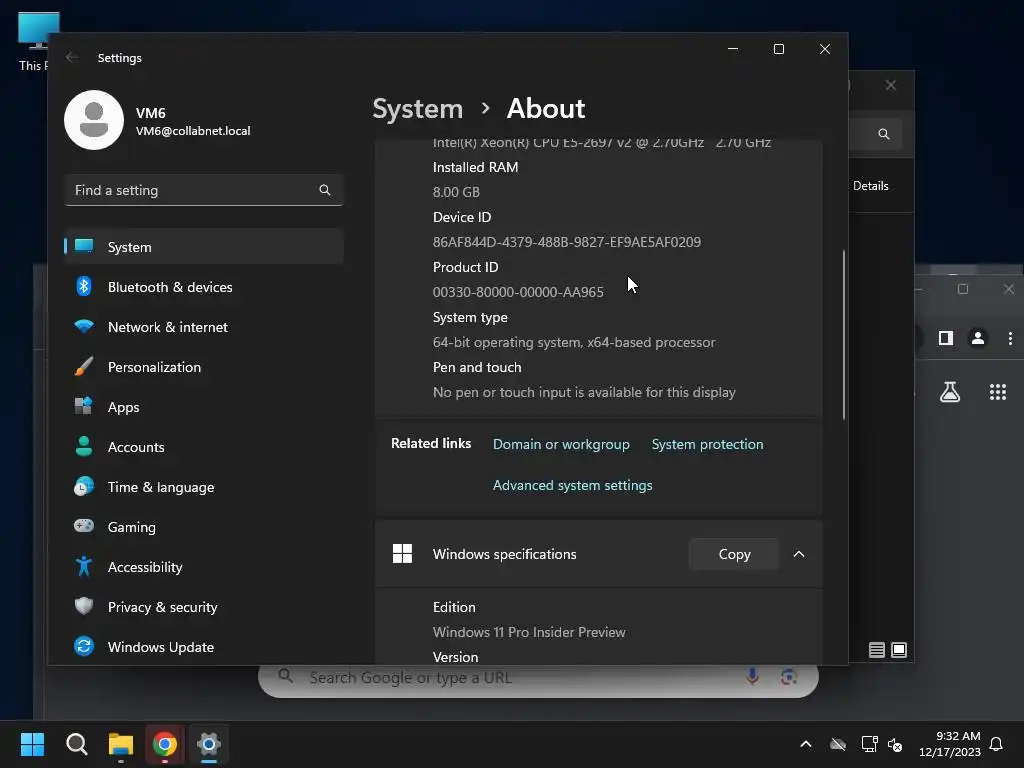Viewport: 1024px width, 768px height.
Task: Click the Google search box in Chrome
Action: coord(538,678)
